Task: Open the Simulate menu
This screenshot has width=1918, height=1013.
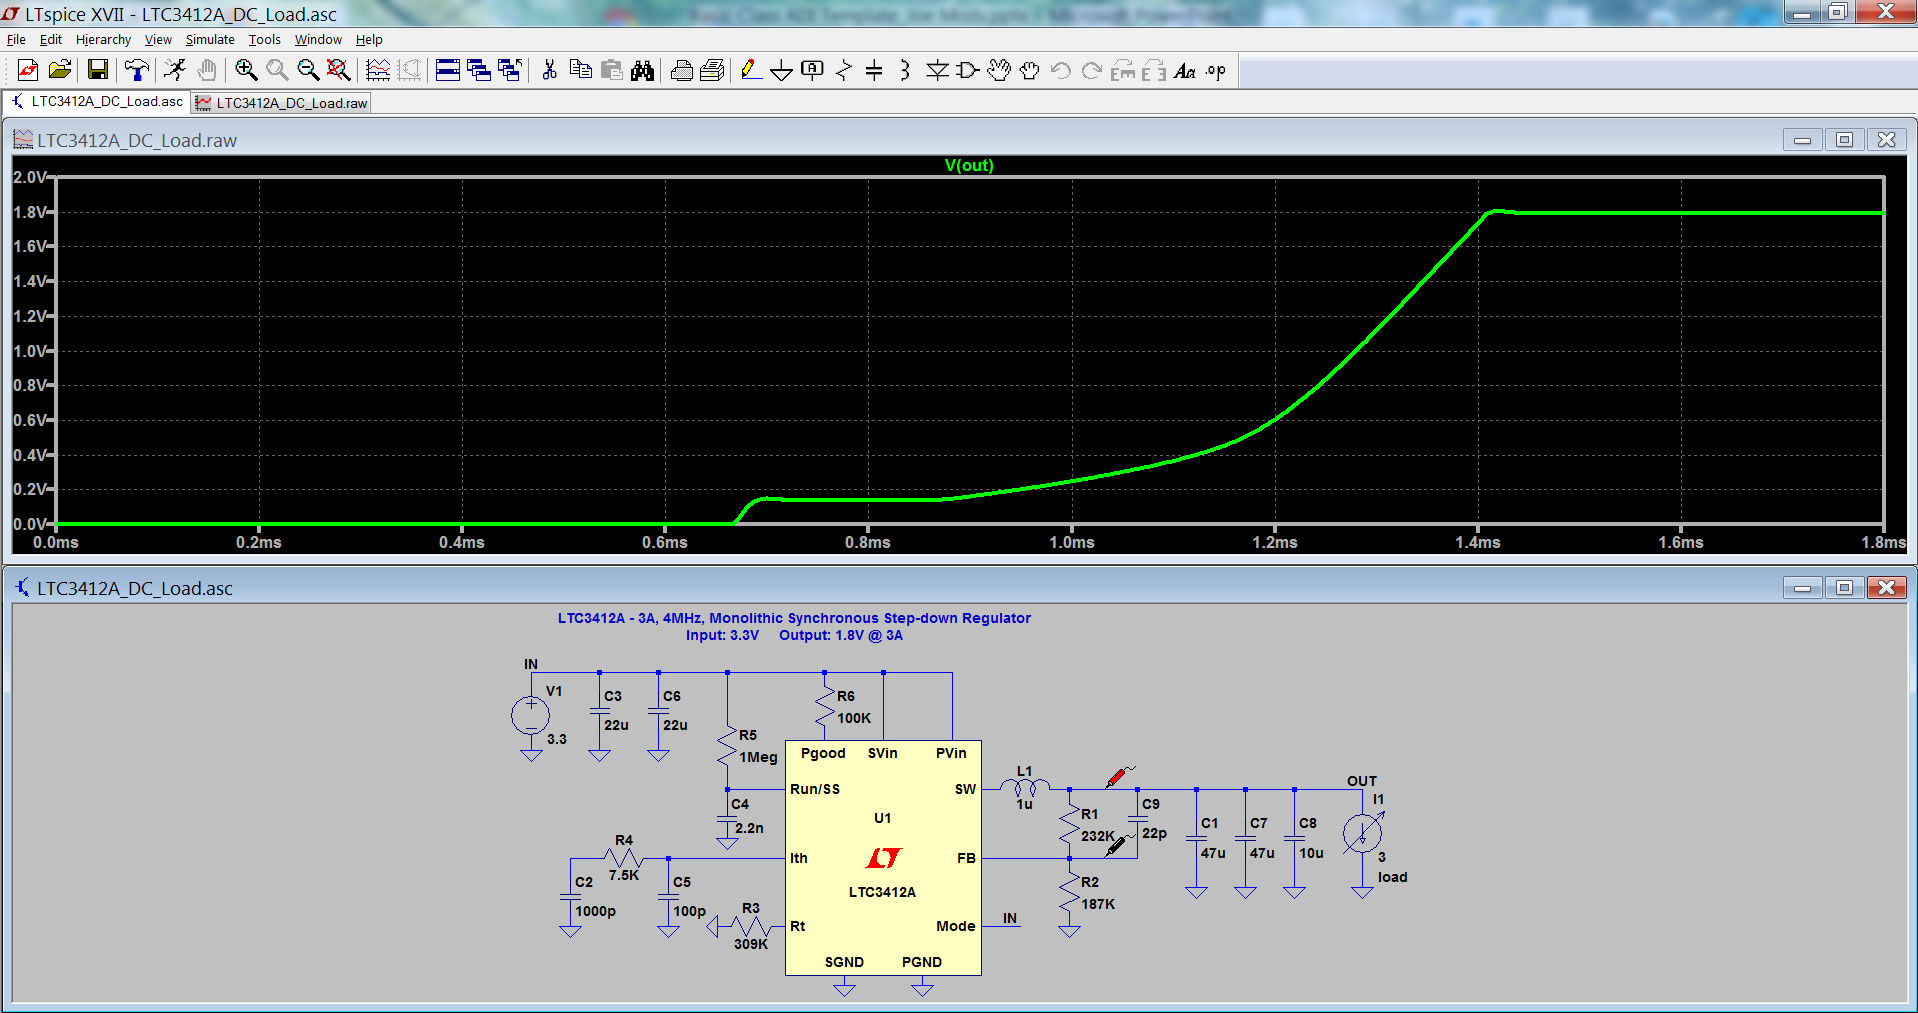Action: click(210, 40)
